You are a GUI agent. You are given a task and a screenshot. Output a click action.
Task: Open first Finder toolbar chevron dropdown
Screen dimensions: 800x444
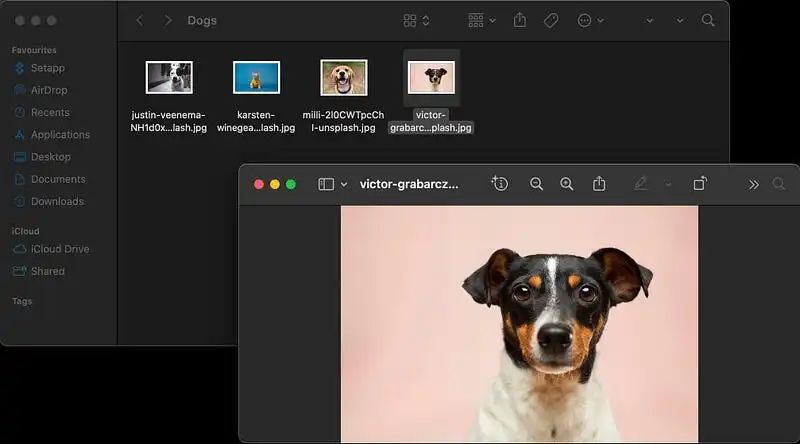point(649,21)
